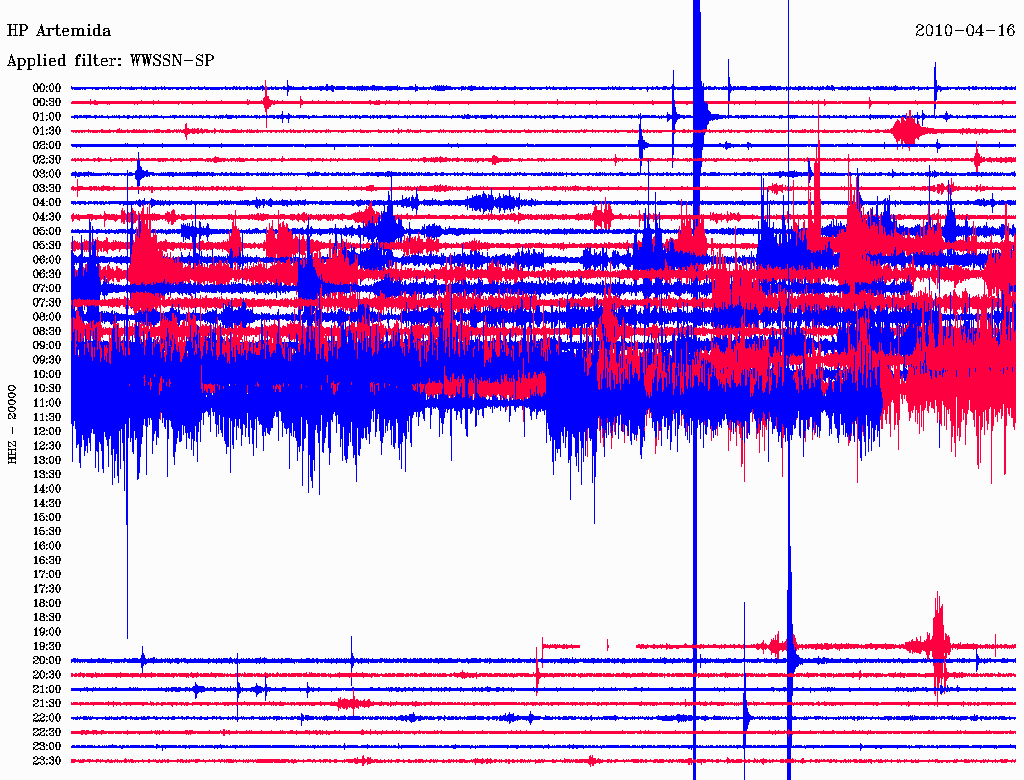Click the '10:00' time label
1024x780 pixels.
point(47,374)
